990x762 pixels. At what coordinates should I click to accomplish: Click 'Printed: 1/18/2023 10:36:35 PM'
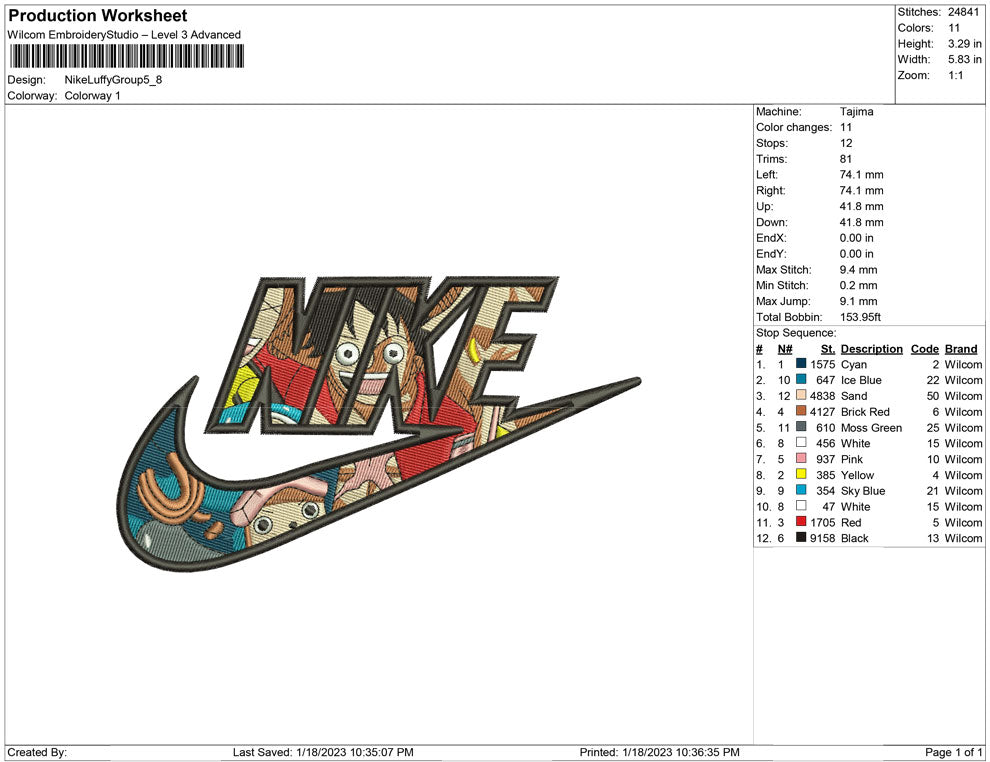[659, 752]
